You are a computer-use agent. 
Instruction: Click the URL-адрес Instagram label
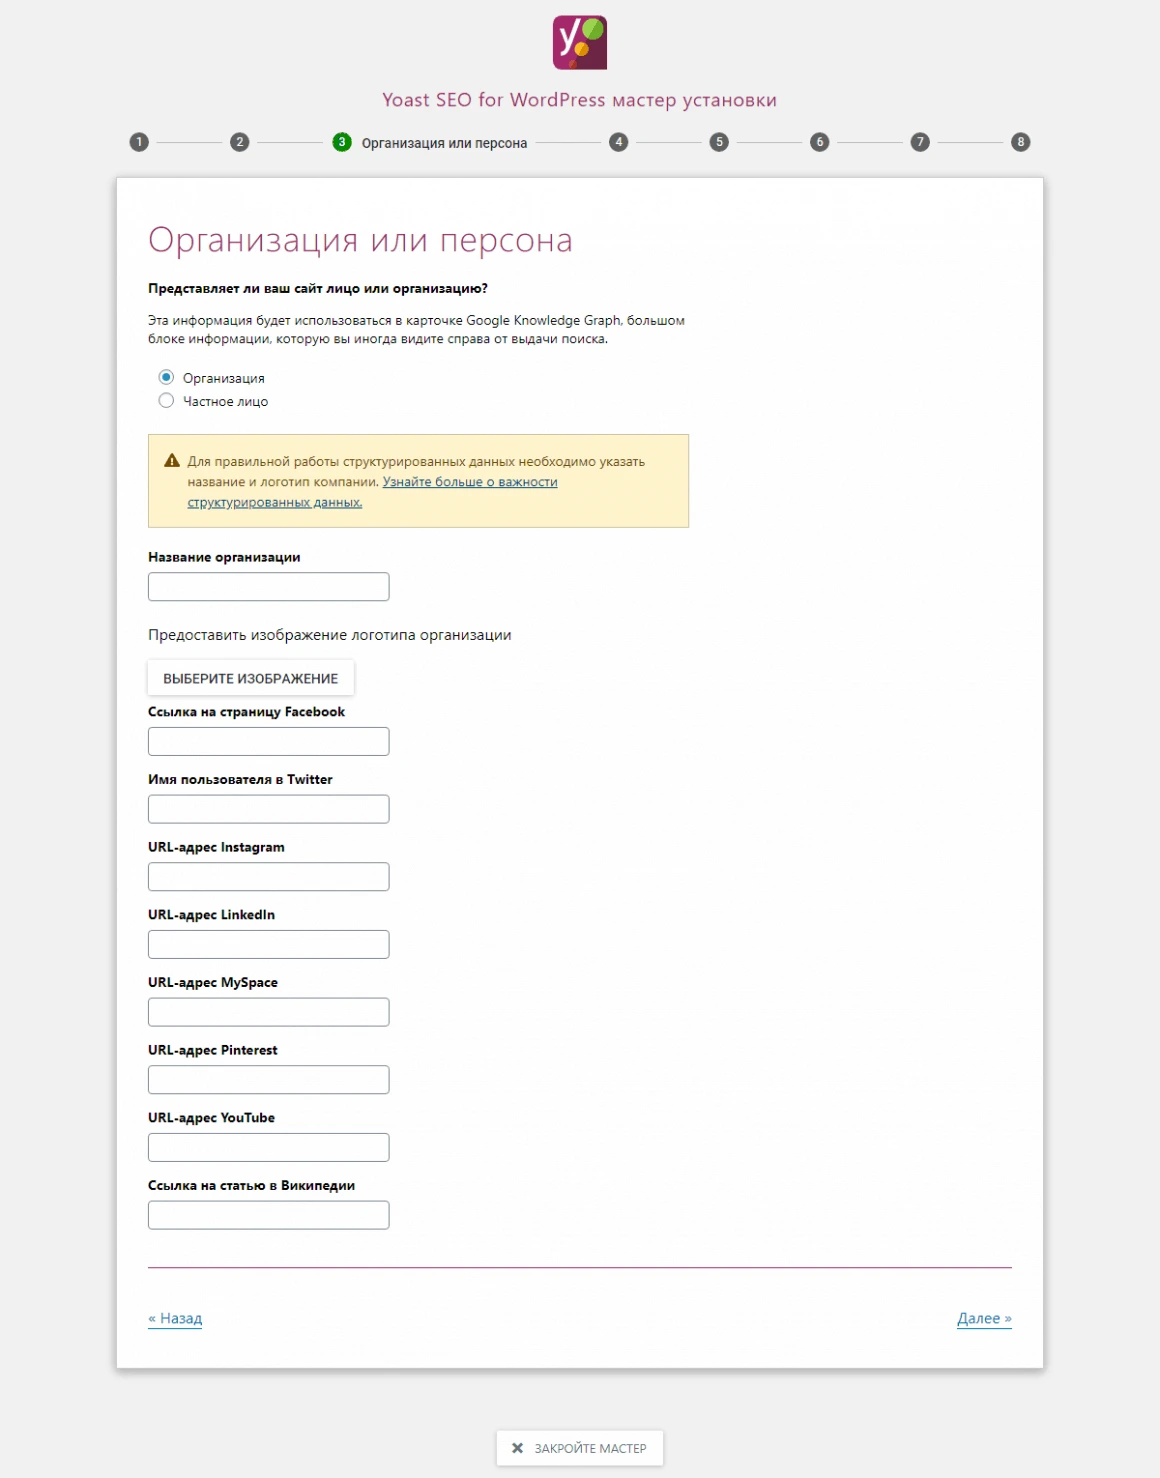pyautogui.click(x=216, y=847)
